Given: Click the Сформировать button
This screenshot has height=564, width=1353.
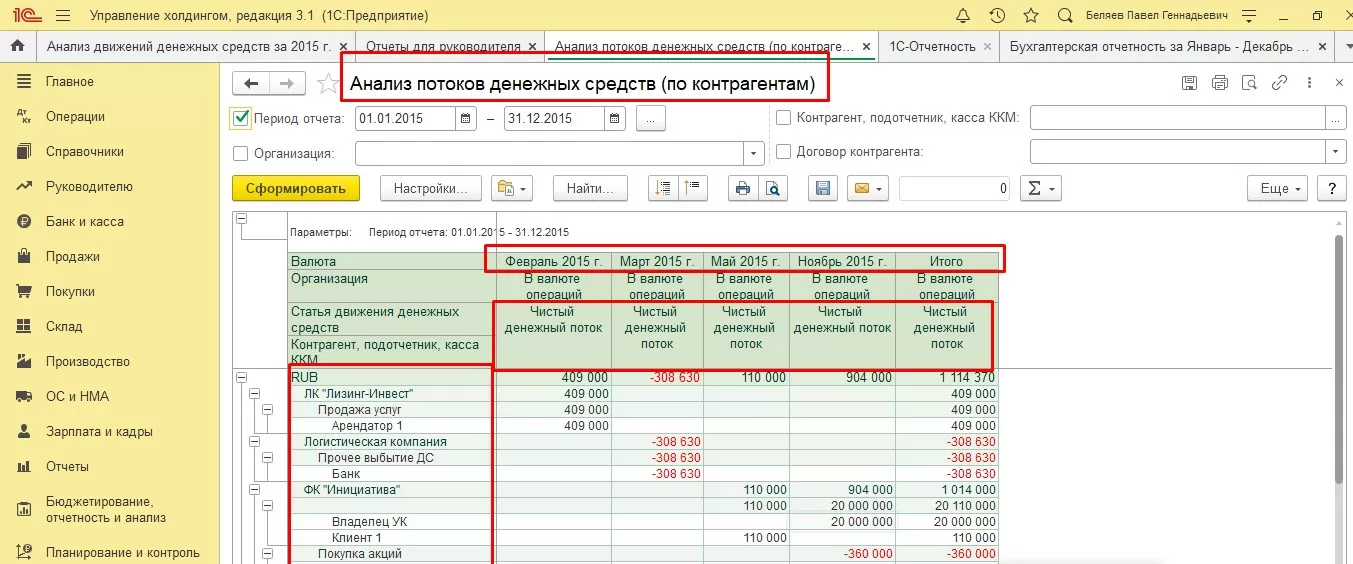Looking at the screenshot, I should [x=295, y=188].
